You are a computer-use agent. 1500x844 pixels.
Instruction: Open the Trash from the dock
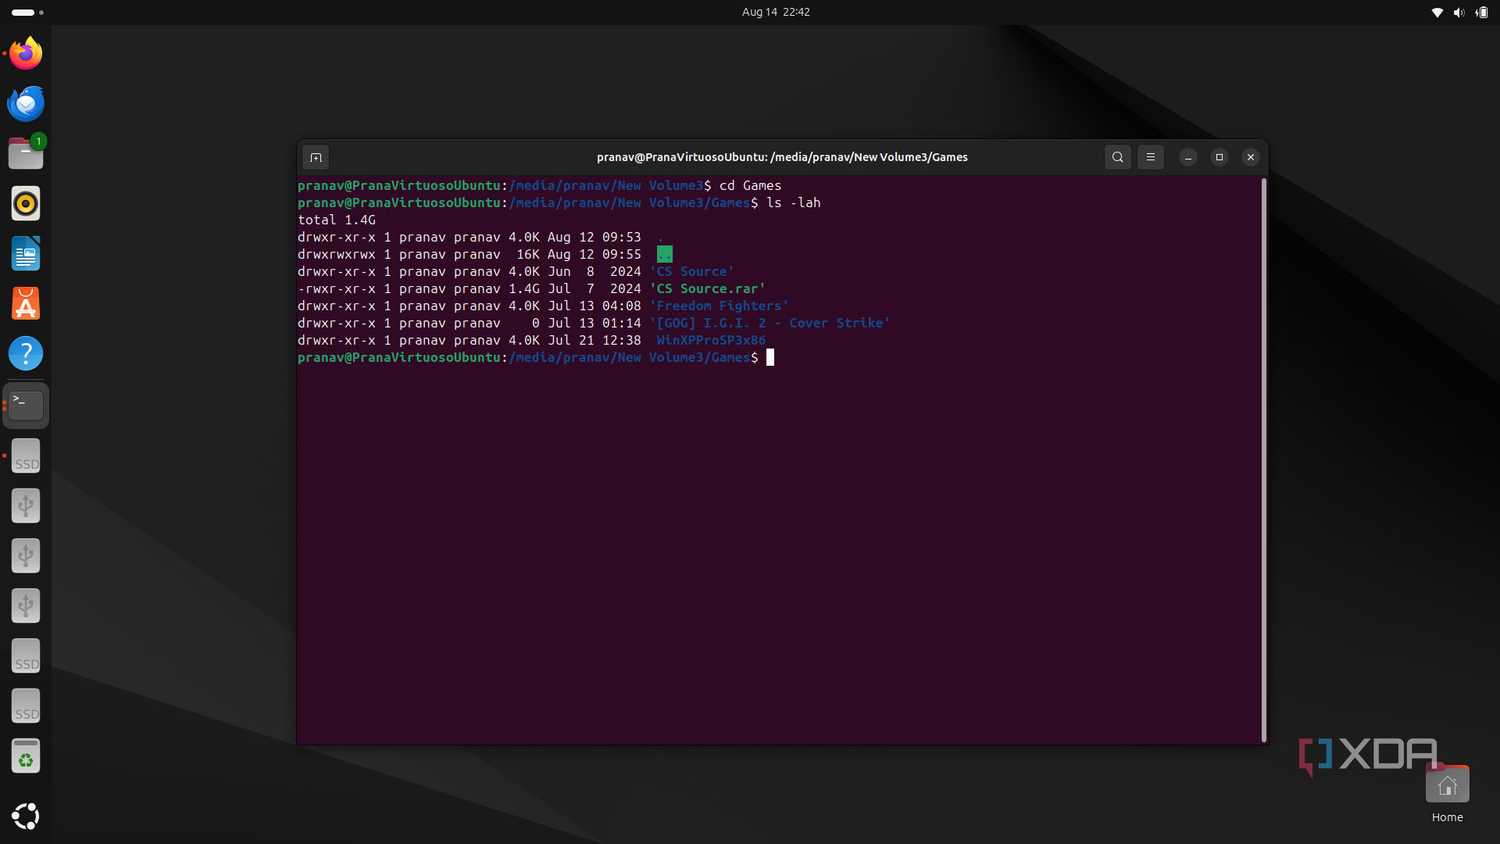[x=26, y=757]
